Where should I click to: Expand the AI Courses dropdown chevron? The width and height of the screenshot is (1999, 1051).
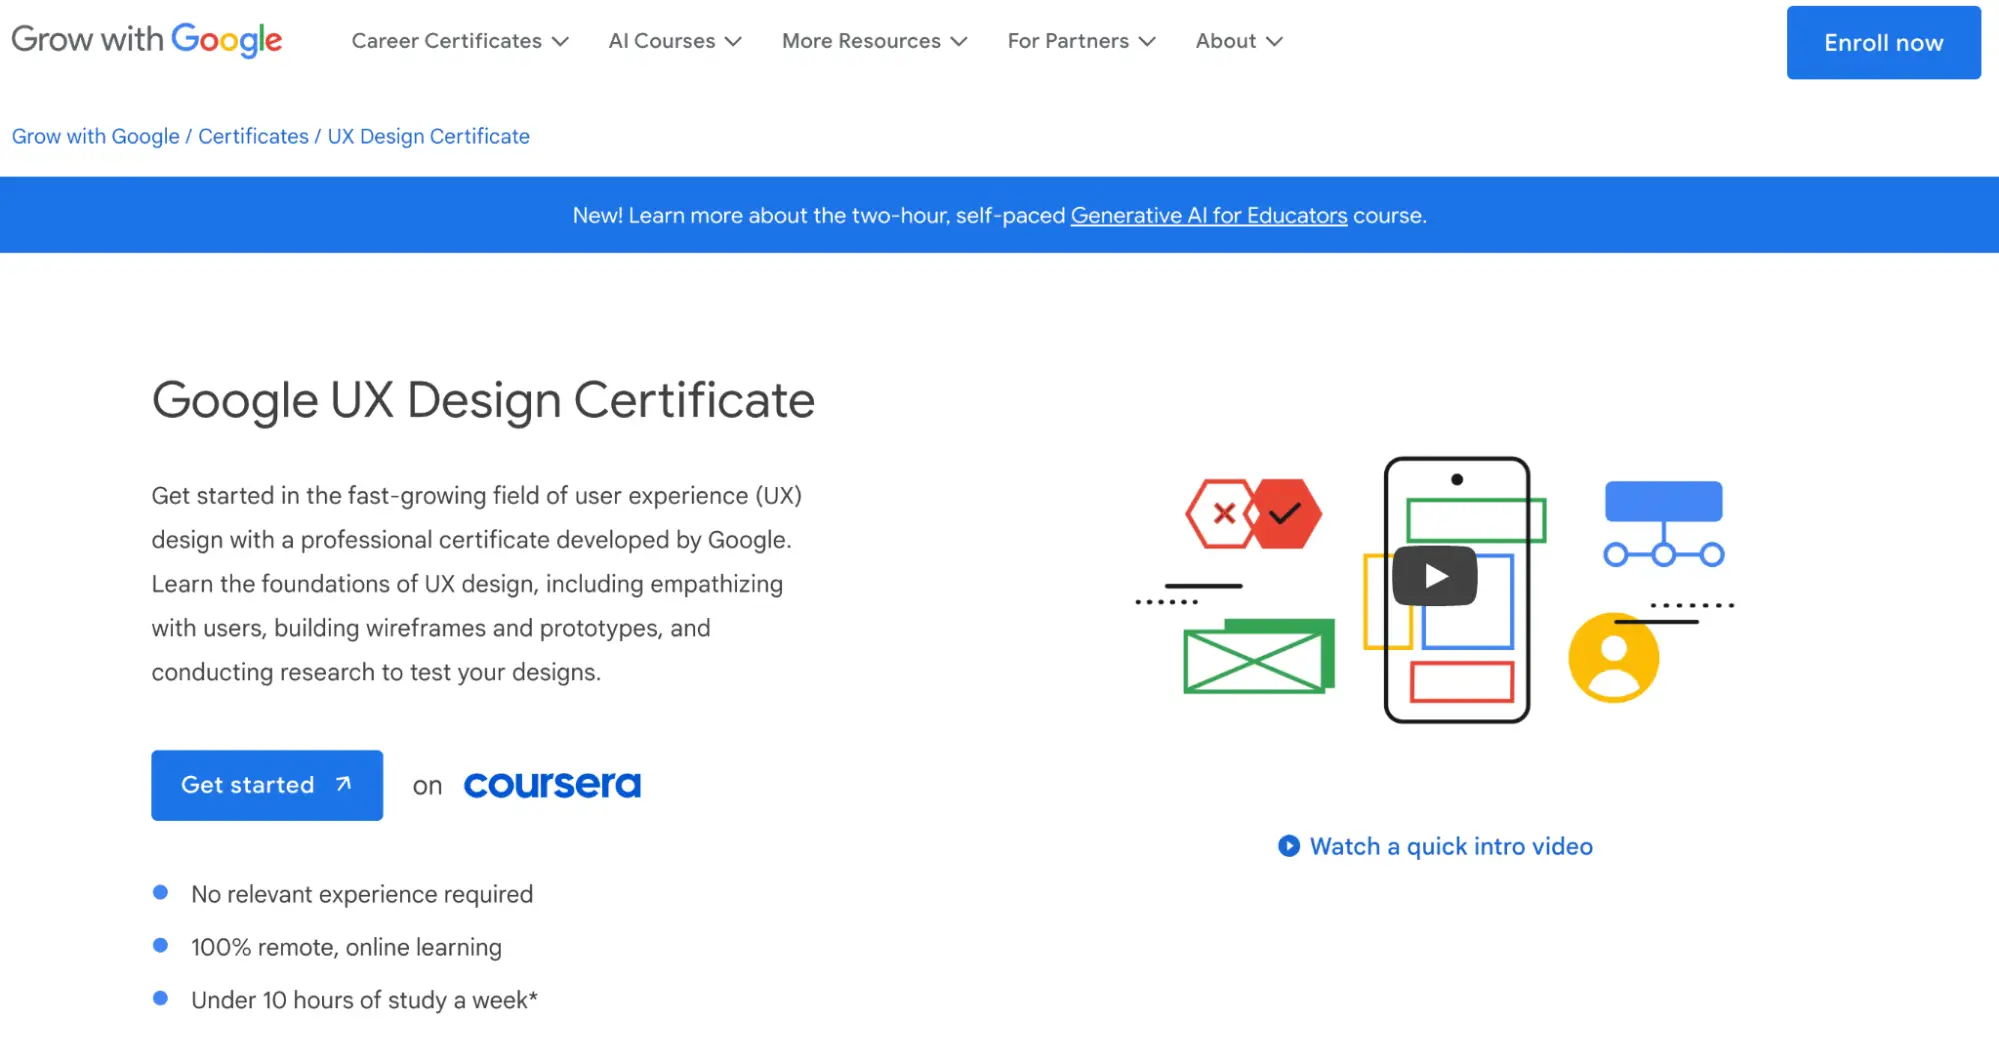tap(734, 42)
